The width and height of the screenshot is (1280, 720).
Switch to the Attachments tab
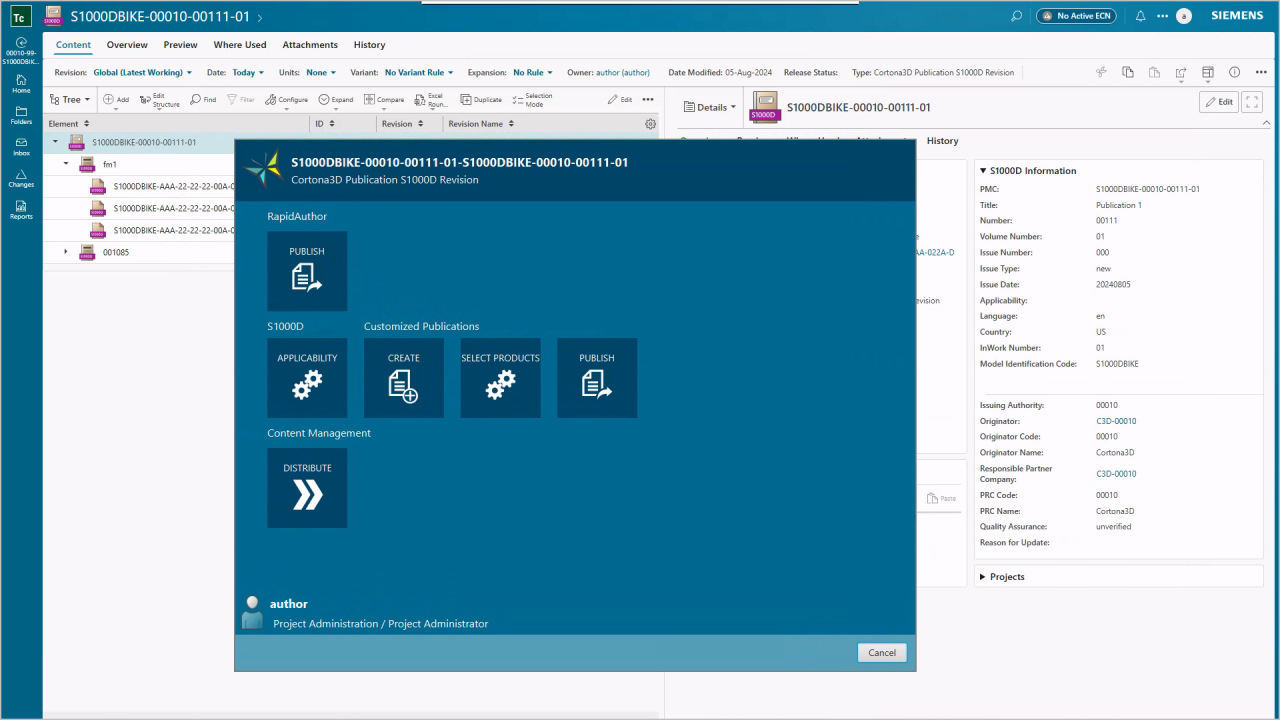tap(310, 45)
